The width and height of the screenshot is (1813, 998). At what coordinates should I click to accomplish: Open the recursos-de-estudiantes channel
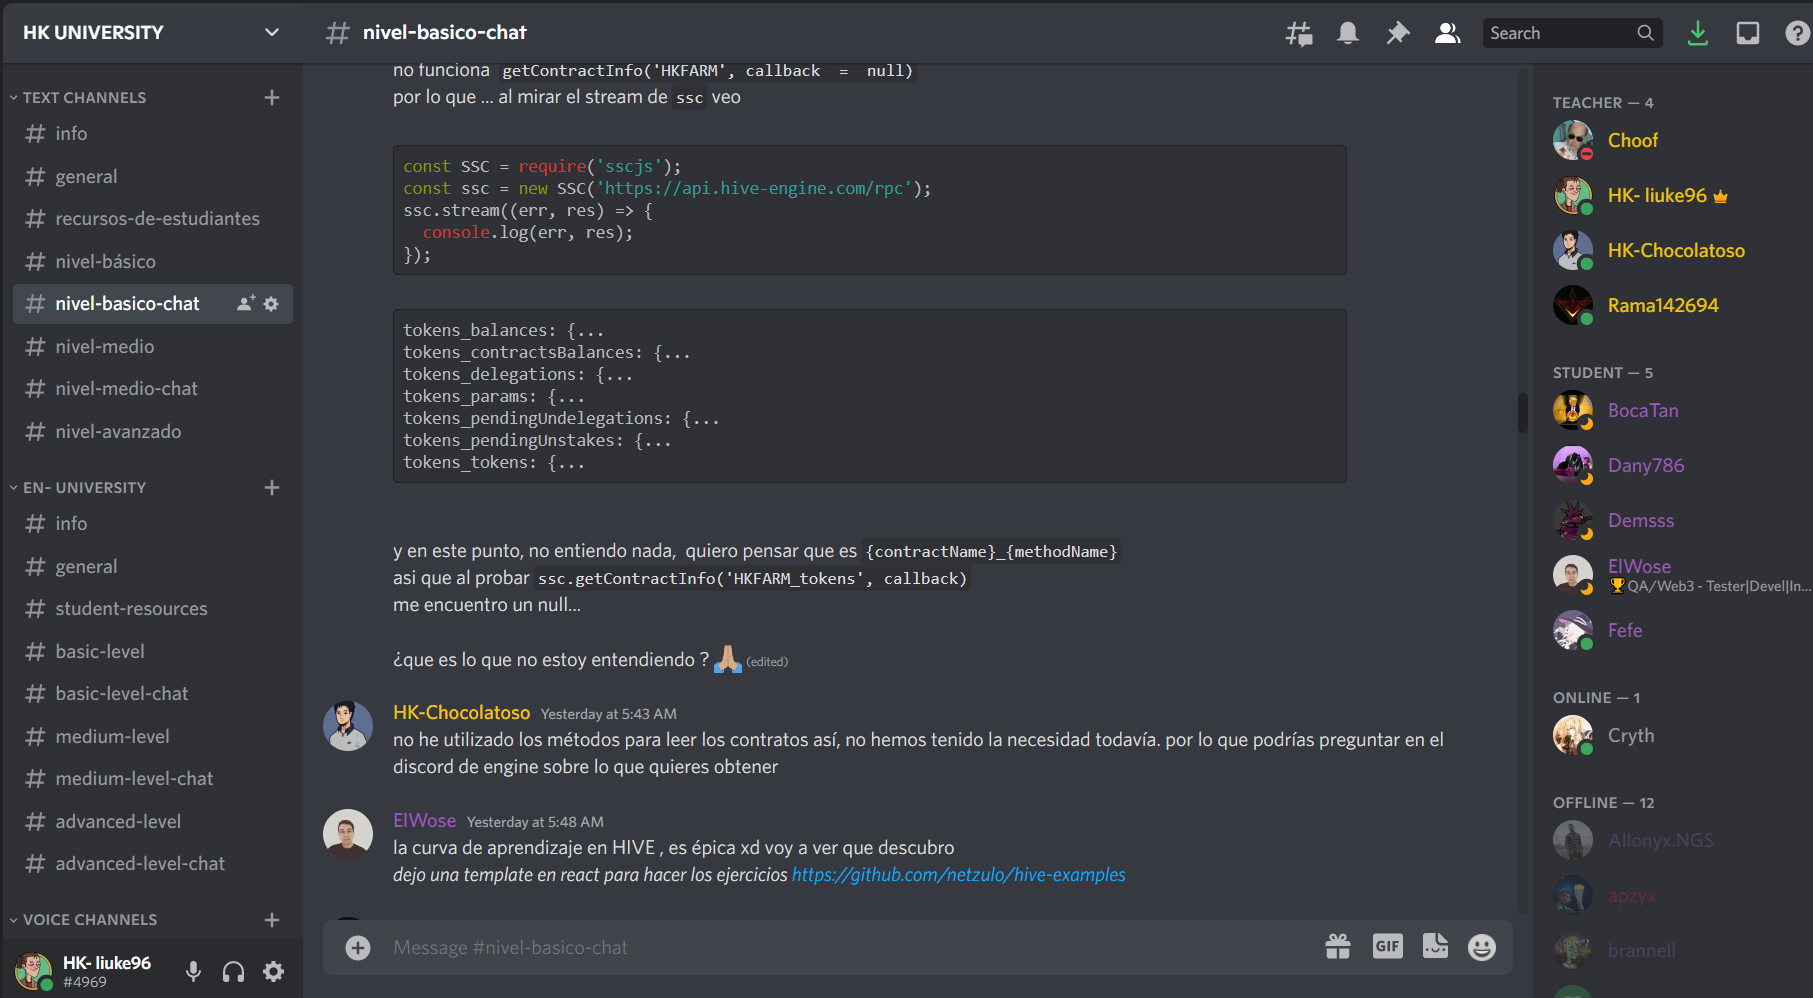click(x=153, y=218)
